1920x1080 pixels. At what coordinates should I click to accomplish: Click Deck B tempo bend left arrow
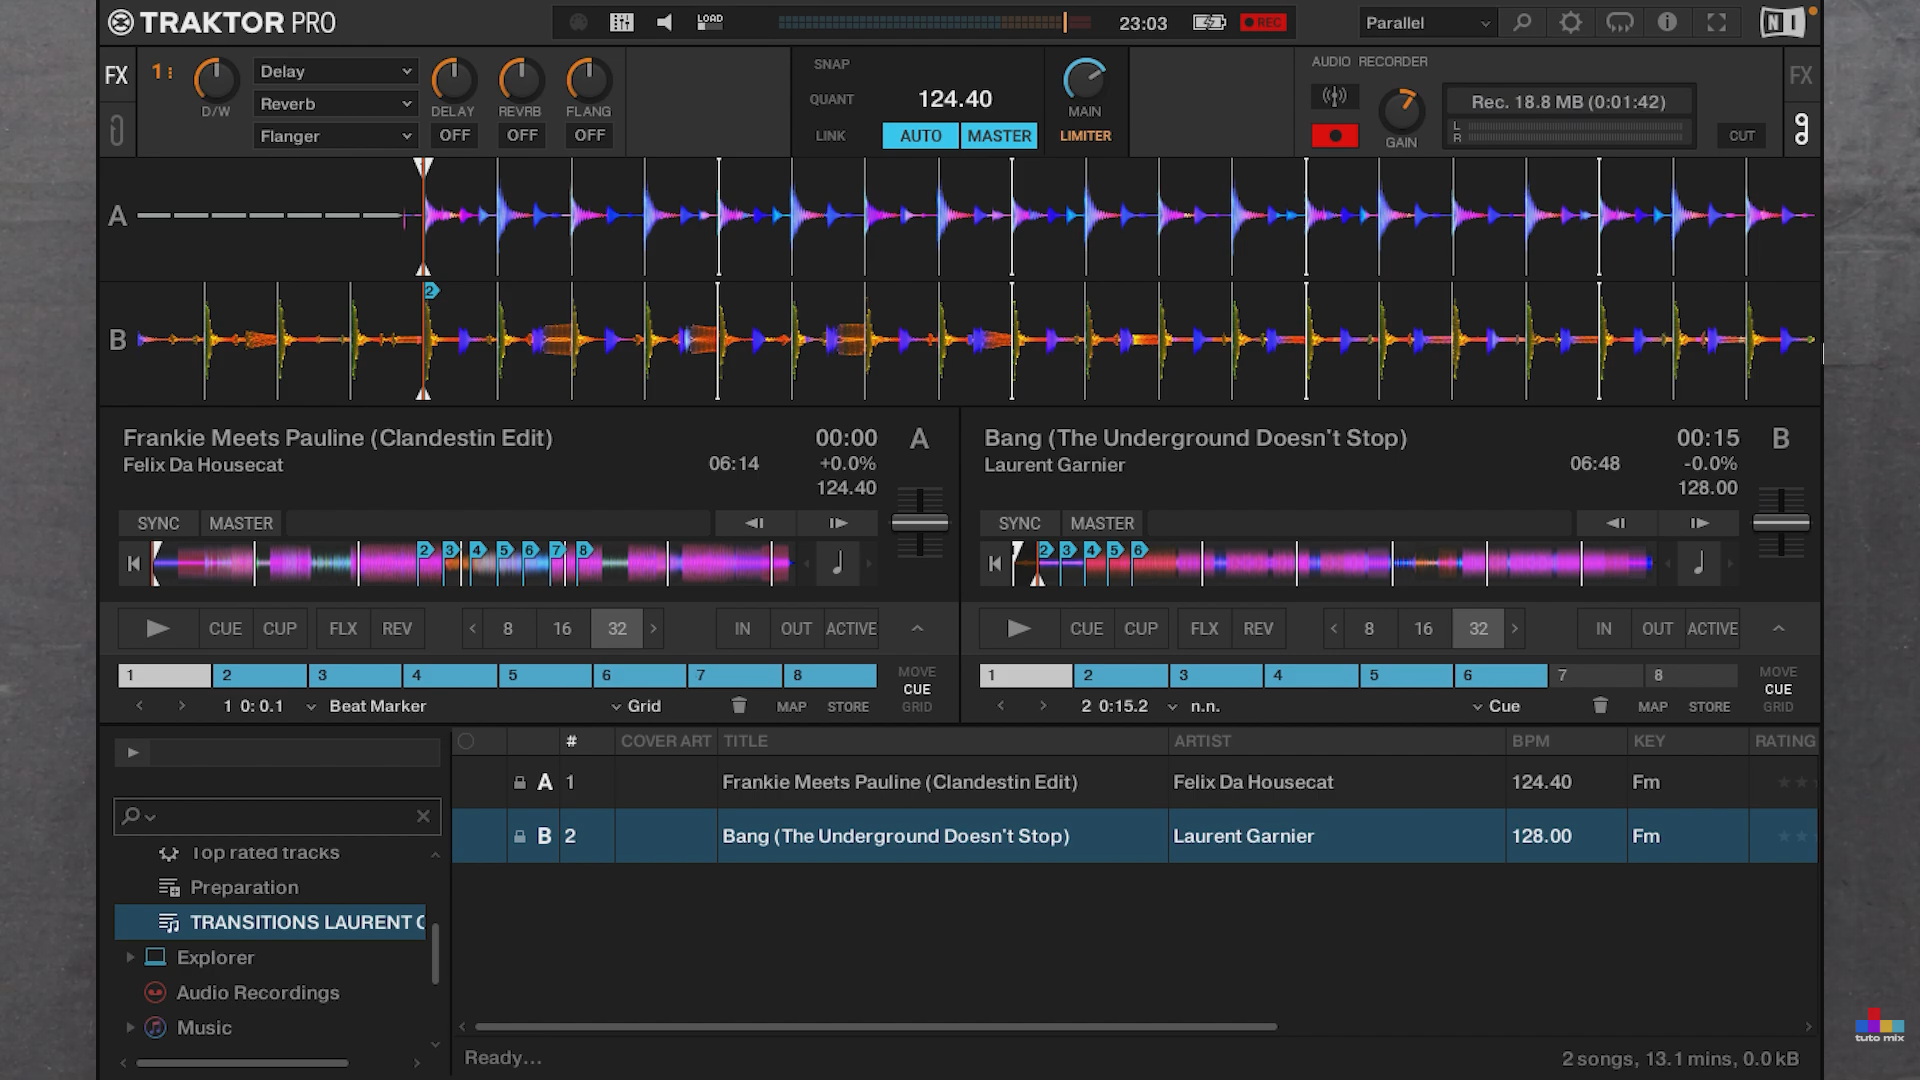pos(1616,523)
